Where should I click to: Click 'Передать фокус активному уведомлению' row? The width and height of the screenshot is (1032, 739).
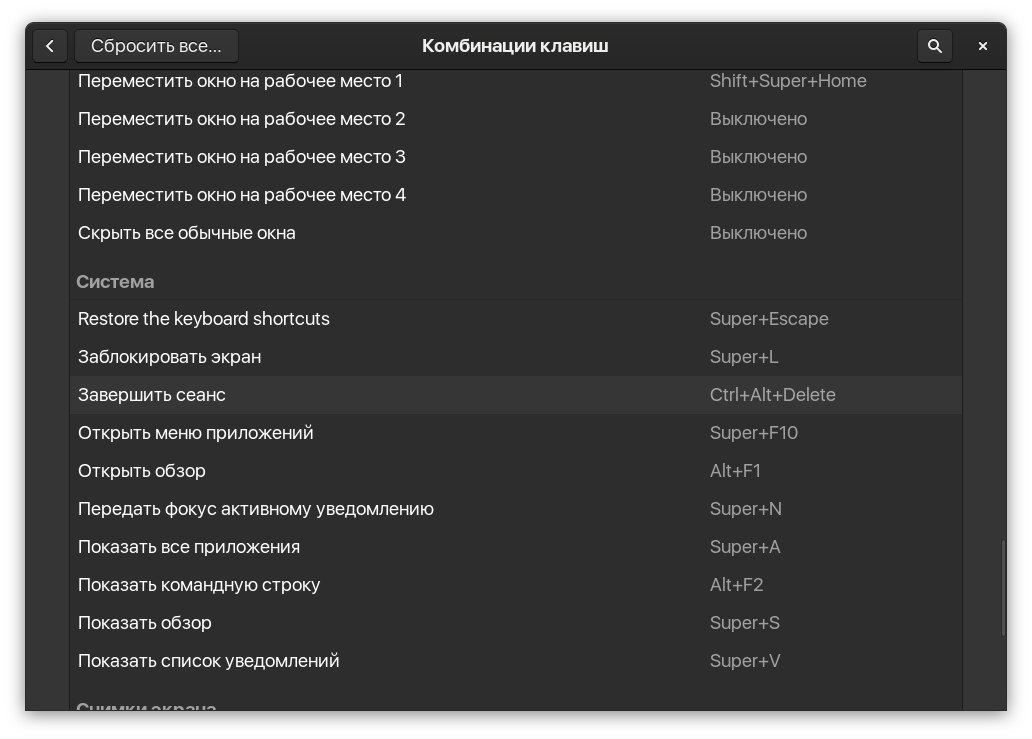515,509
